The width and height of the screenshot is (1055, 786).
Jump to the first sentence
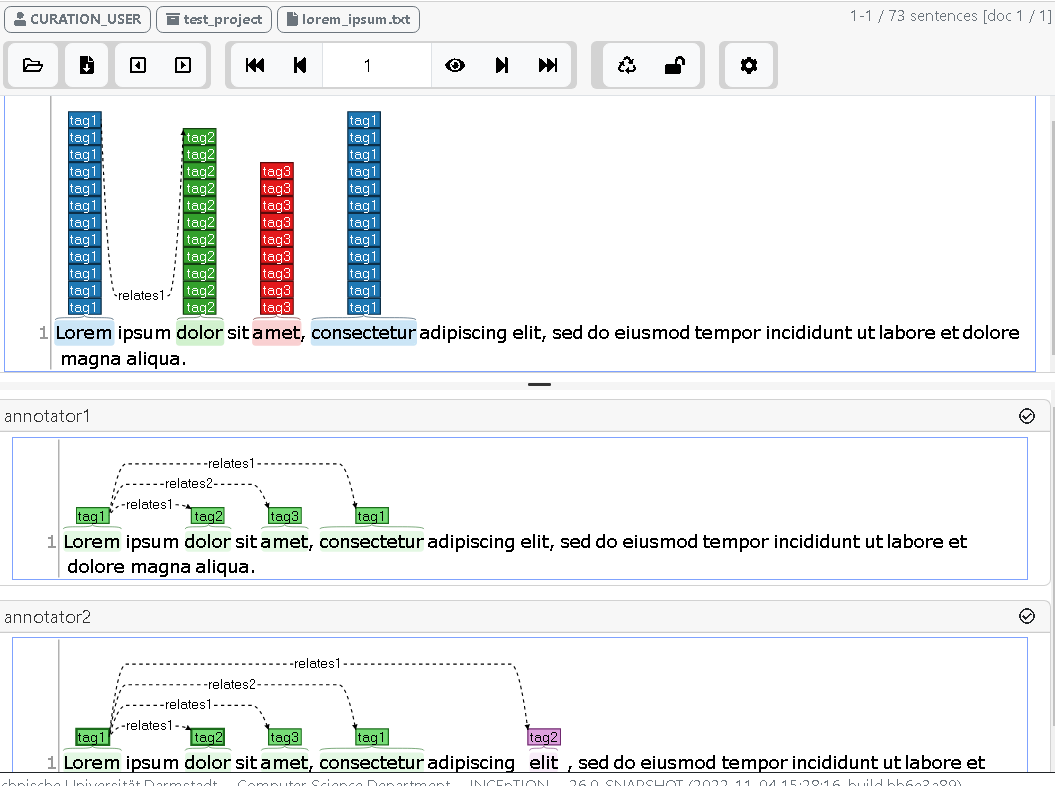coord(254,65)
